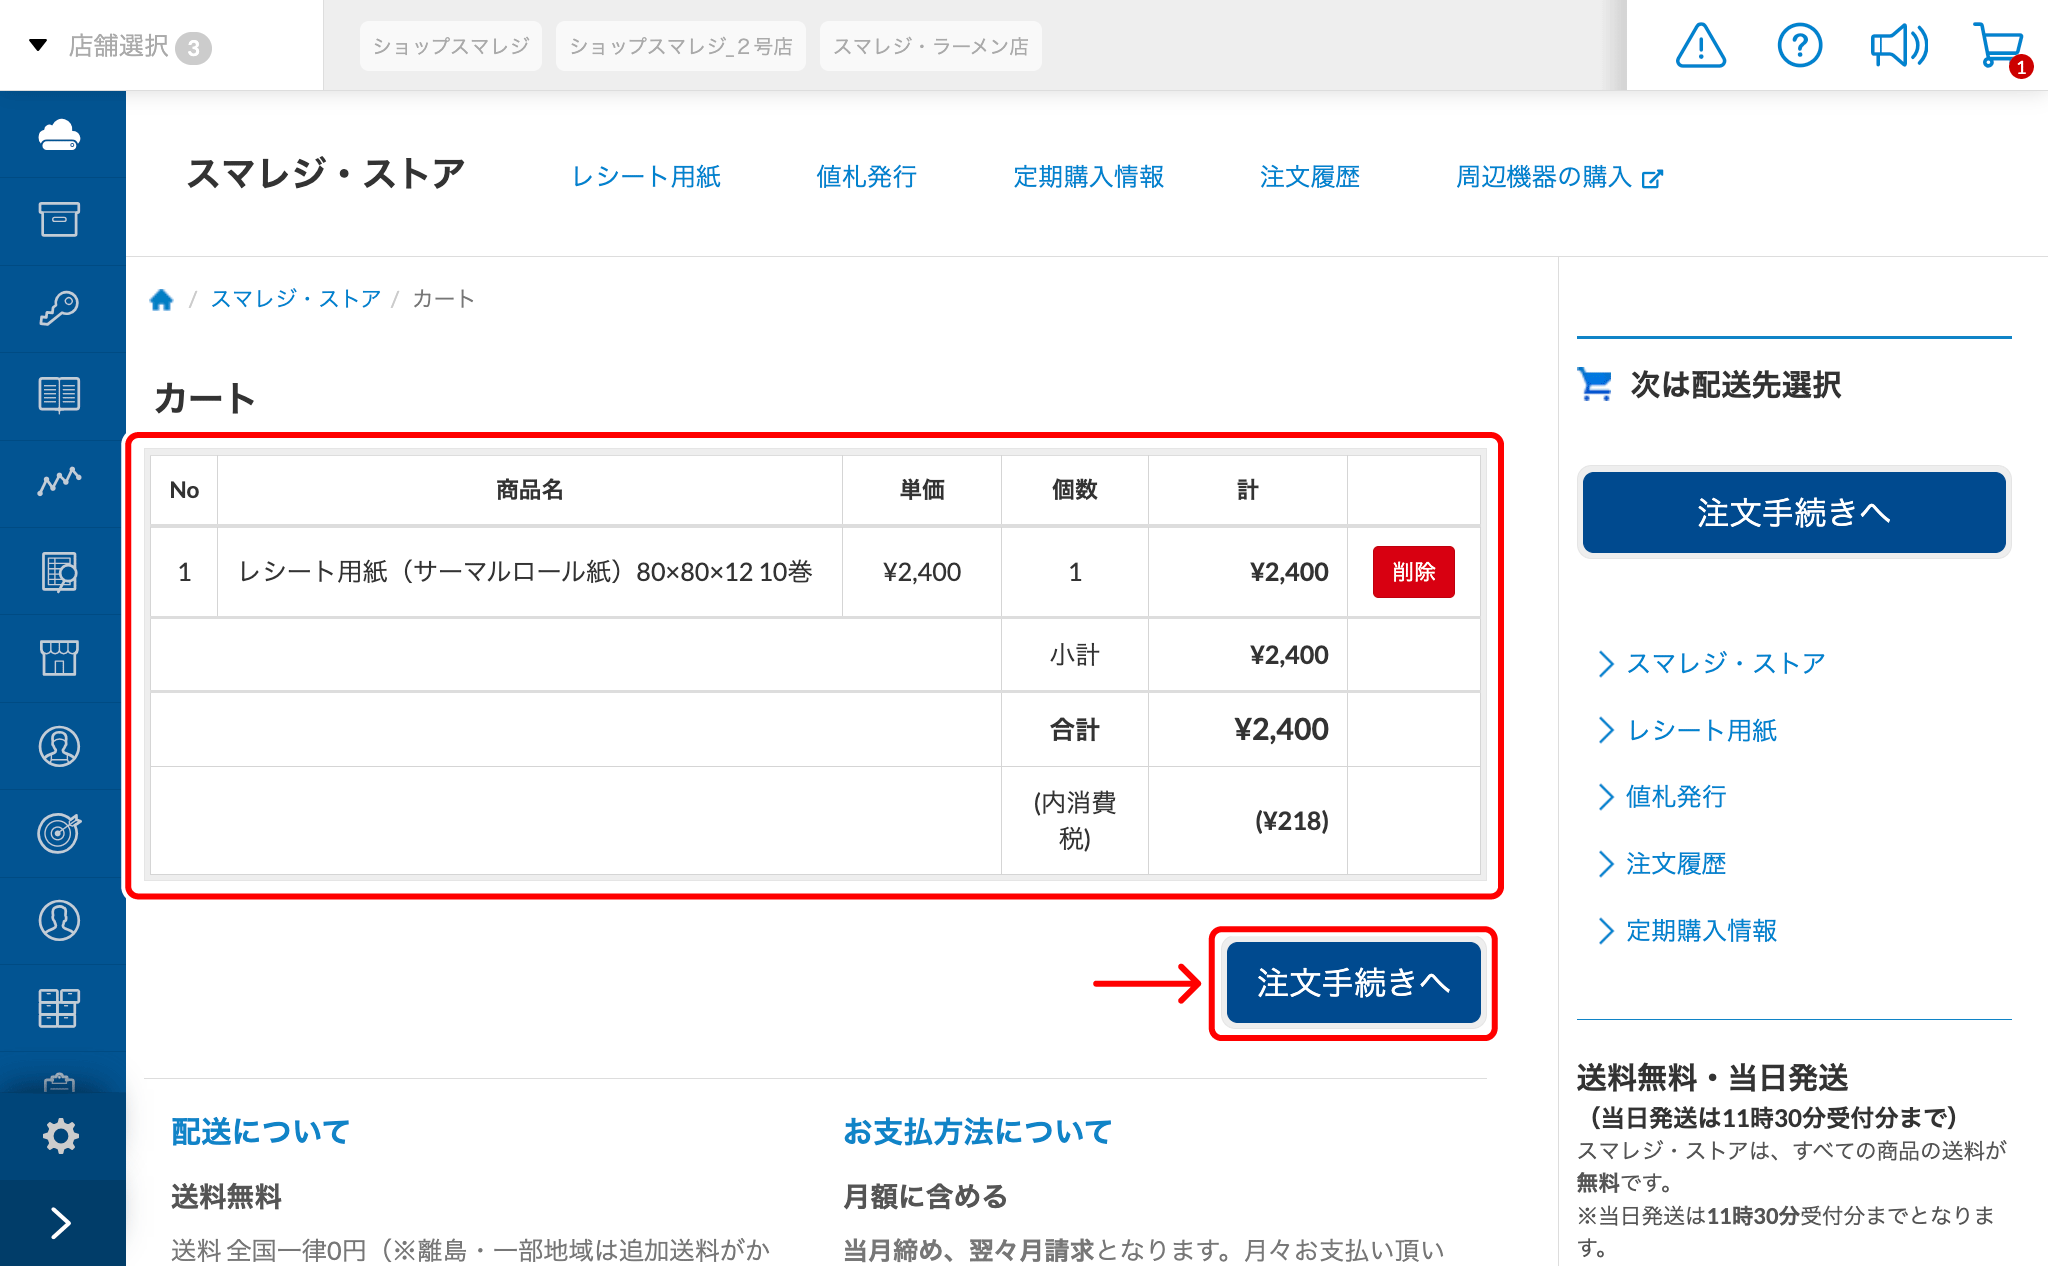This screenshot has height=1266, width=2048.
Task: Delete the receipt paper item with 削除
Action: tap(1413, 572)
